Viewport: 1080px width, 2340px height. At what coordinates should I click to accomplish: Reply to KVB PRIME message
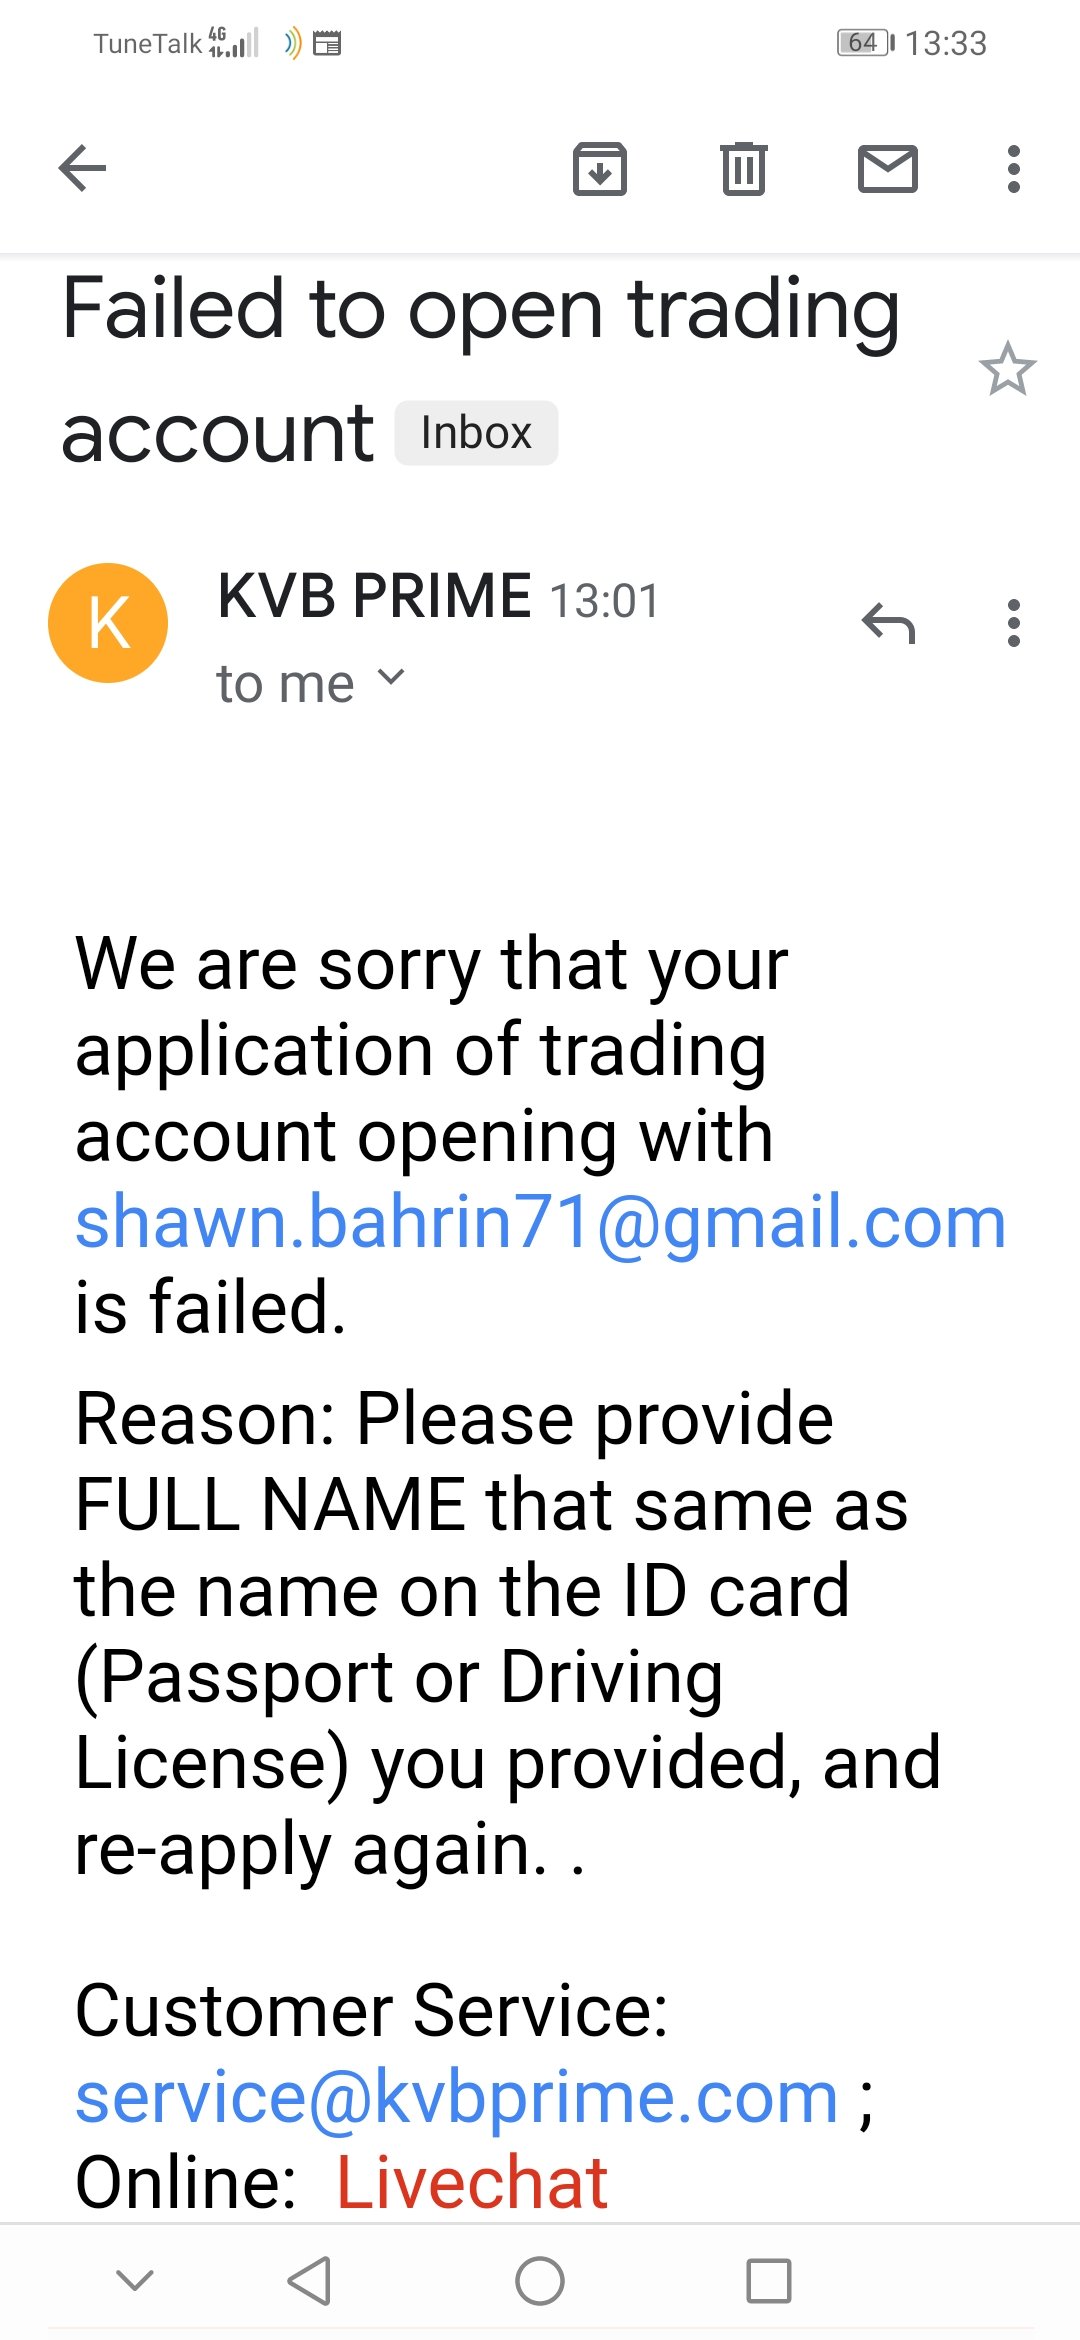pyautogui.click(x=888, y=623)
